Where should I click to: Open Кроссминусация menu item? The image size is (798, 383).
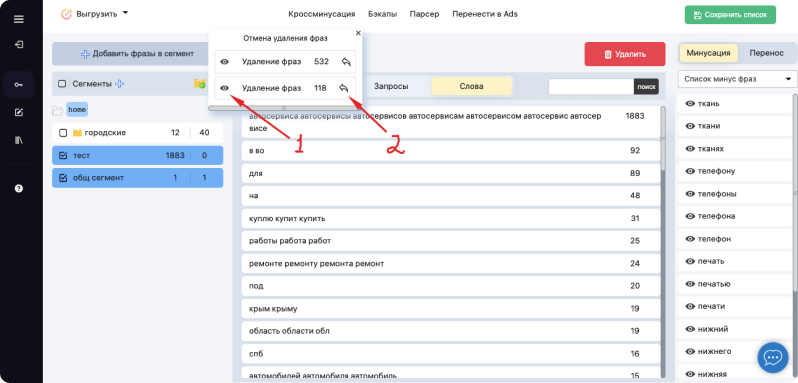click(x=322, y=14)
